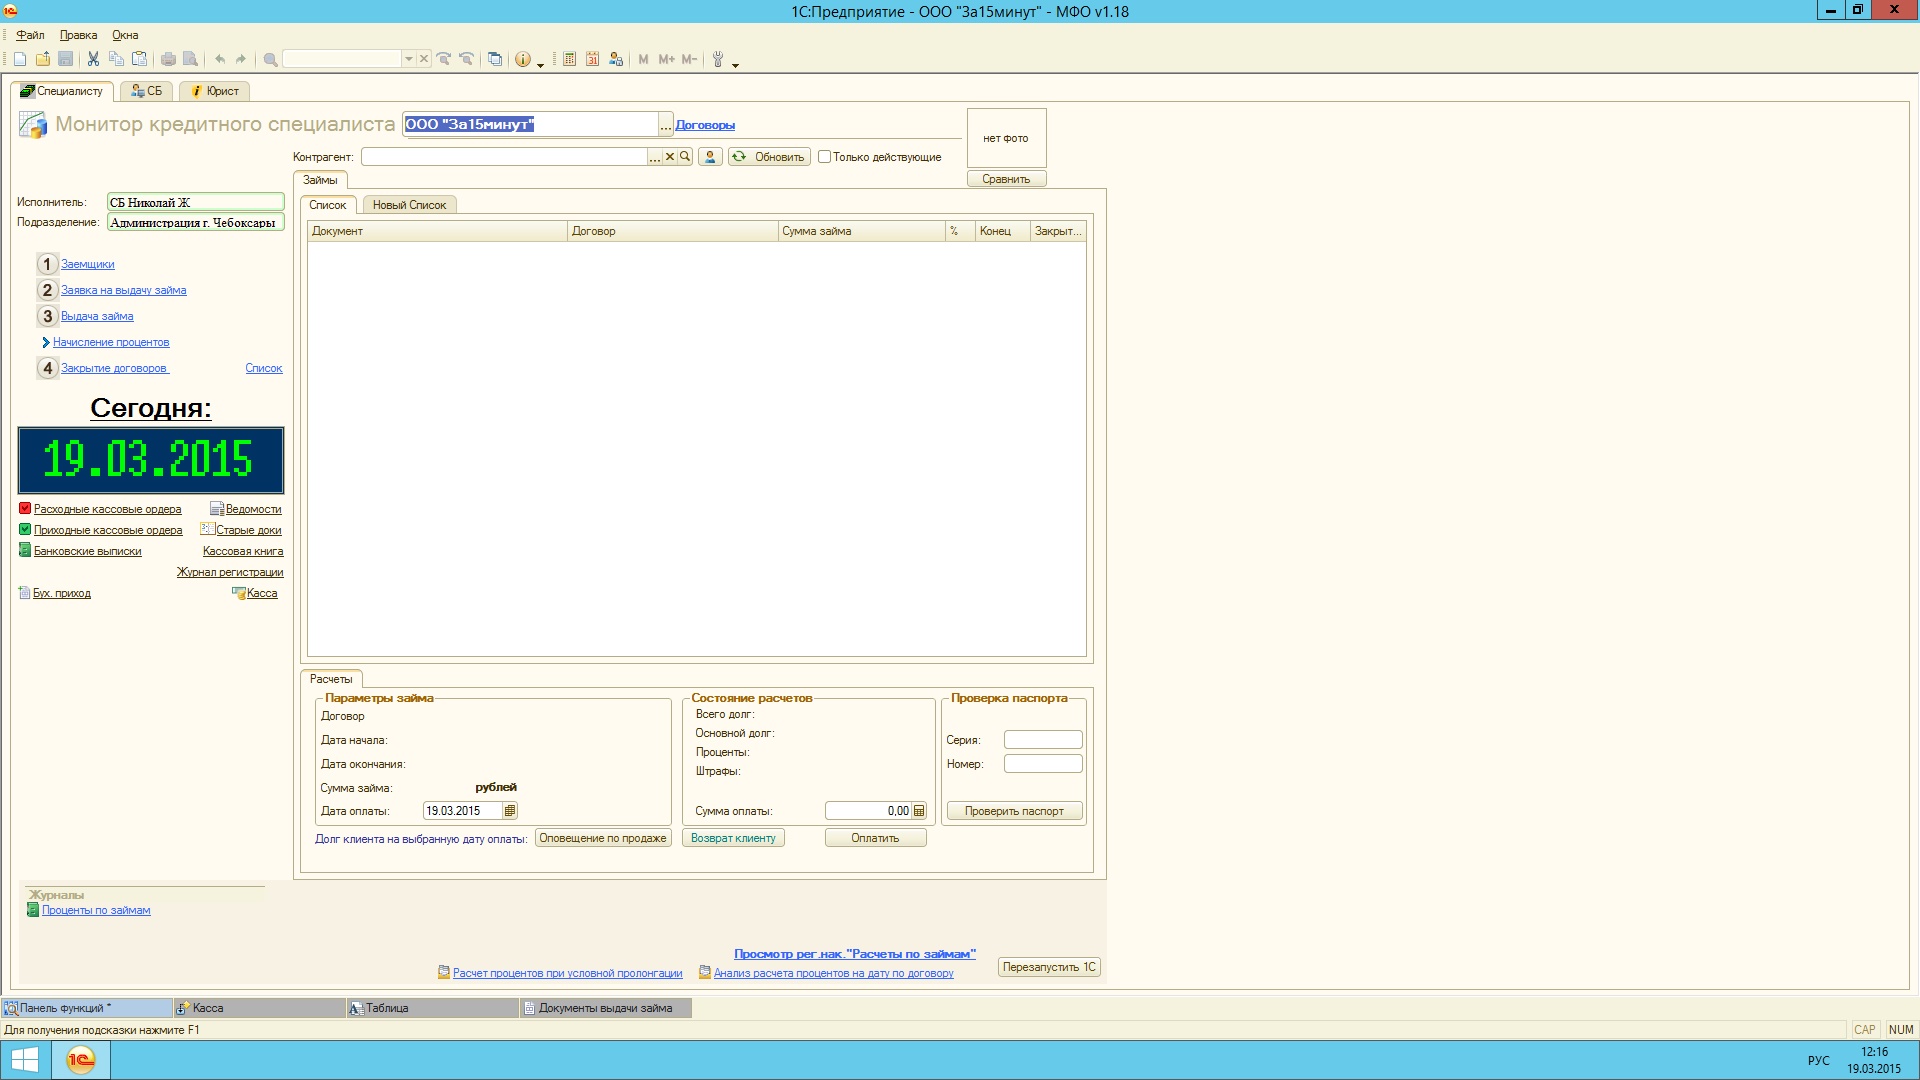Click the Help information icon

523,60
